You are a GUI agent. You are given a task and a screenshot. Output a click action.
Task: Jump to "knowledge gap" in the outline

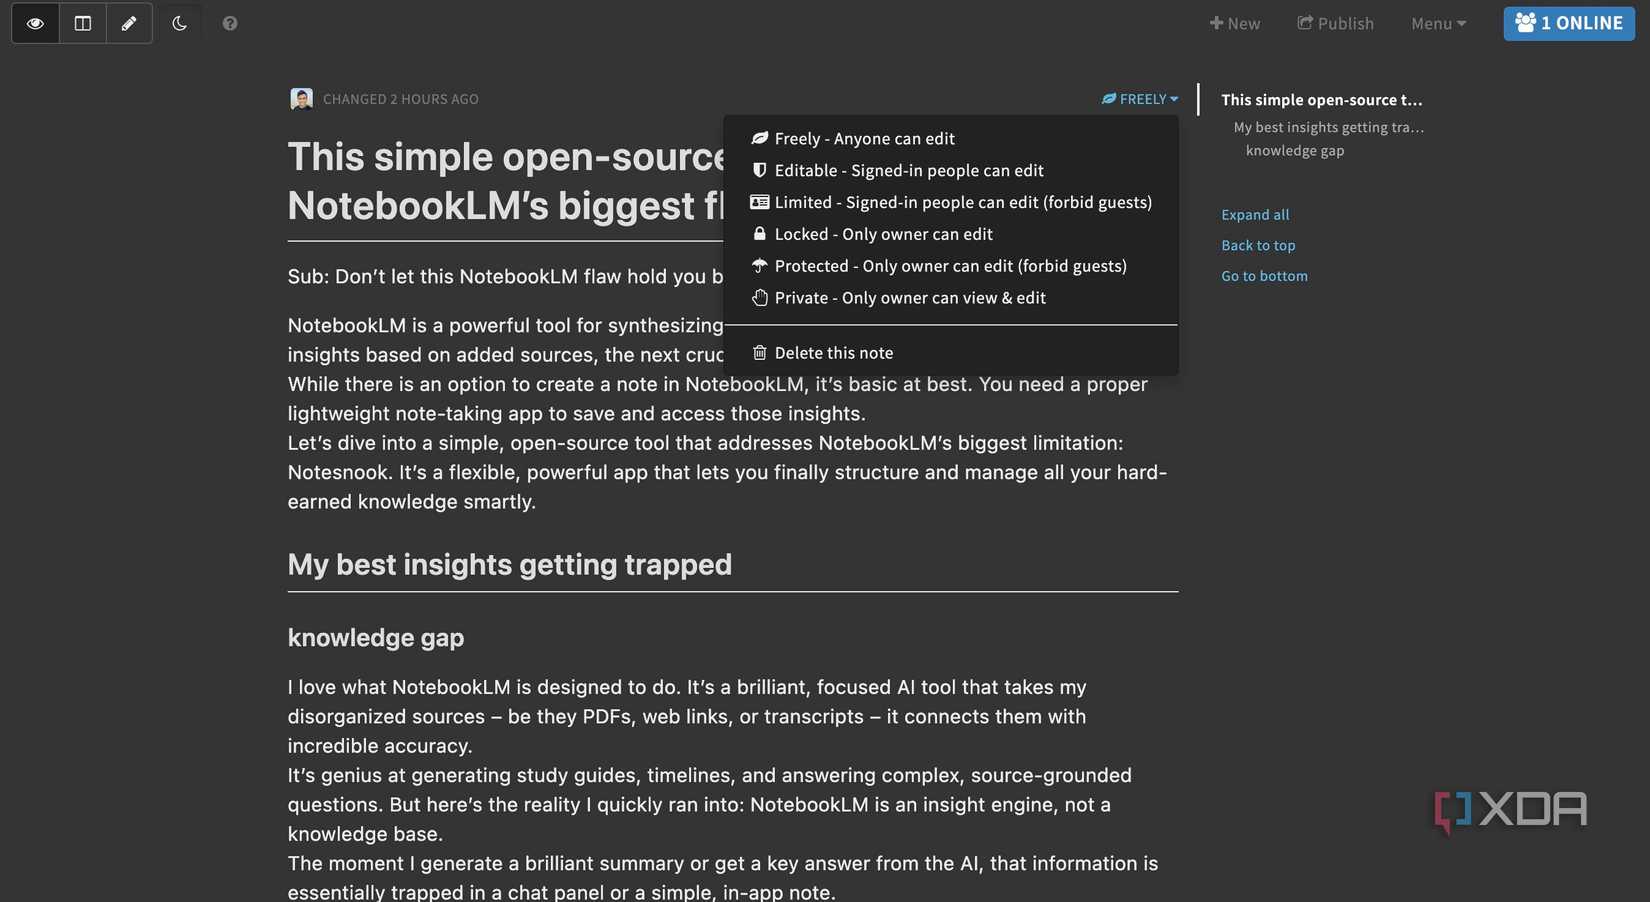pos(1295,151)
